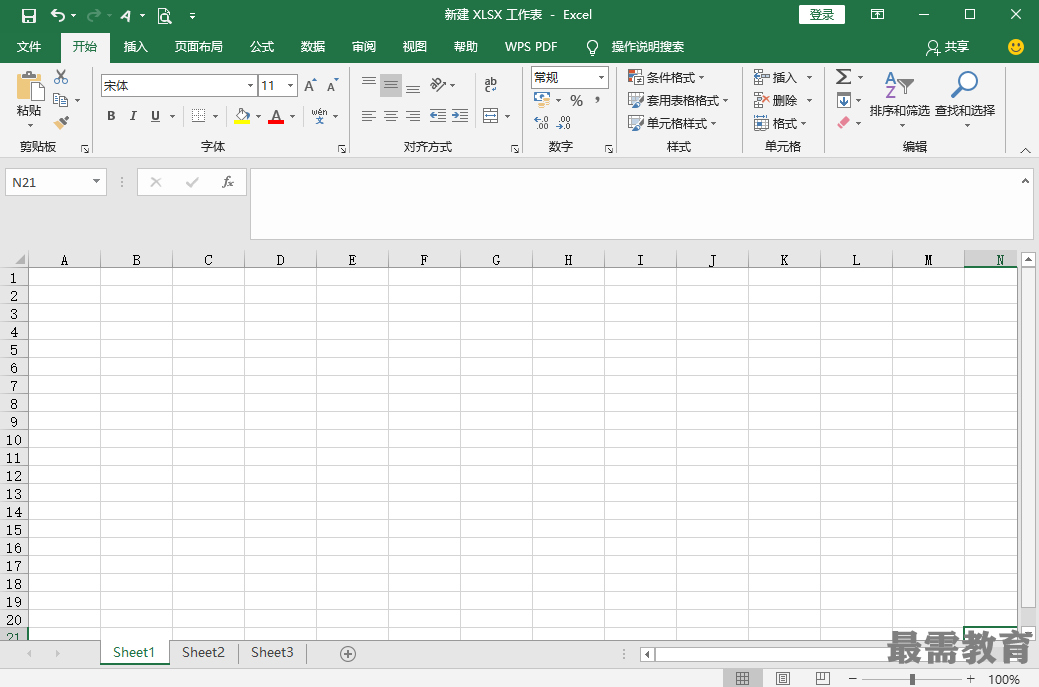Switch to 页面布局 ribbon tab
1039x687 pixels.
point(199,47)
